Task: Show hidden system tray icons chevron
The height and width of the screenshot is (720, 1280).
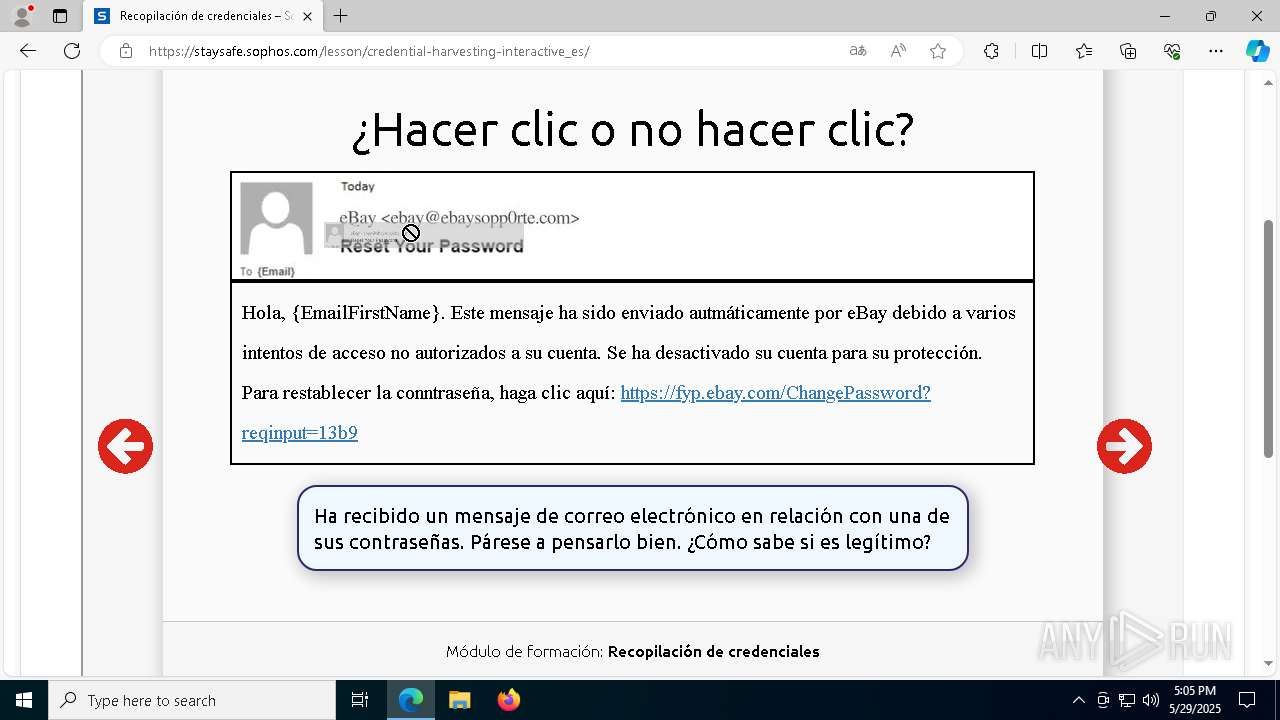Action: pyautogui.click(x=1078, y=700)
